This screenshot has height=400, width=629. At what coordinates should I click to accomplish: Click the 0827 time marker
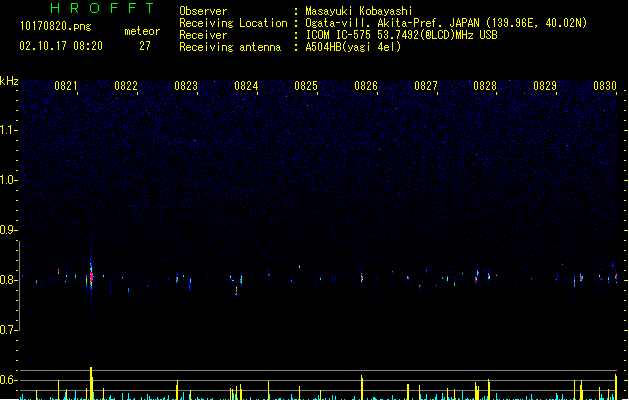click(426, 86)
